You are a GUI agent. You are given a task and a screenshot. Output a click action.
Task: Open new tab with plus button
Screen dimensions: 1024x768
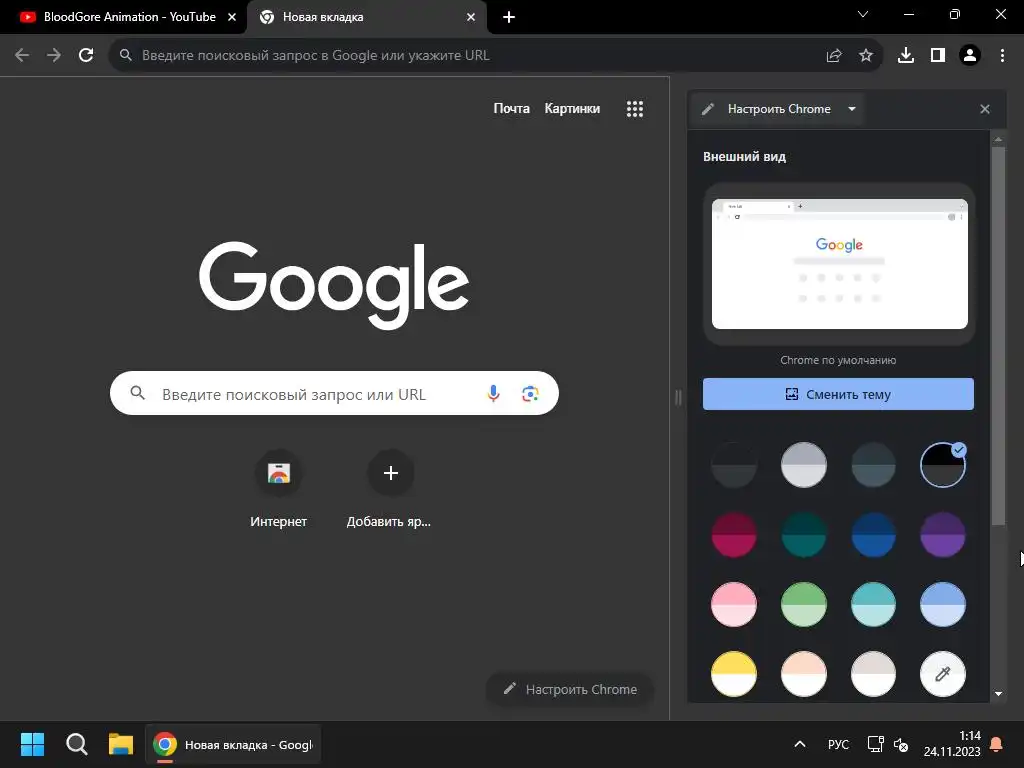point(509,18)
